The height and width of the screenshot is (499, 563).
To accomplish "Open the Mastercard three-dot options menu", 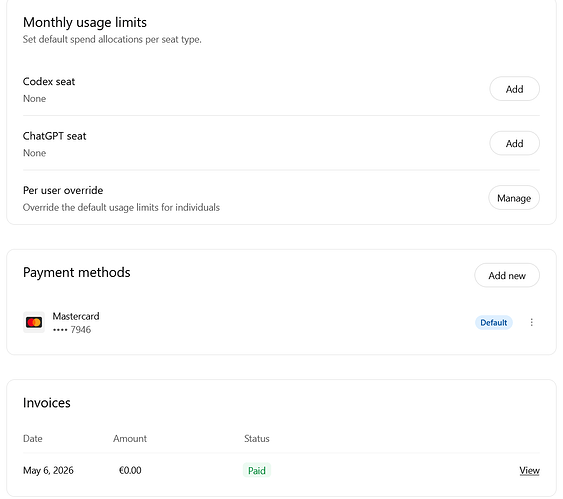I will 531,322.
